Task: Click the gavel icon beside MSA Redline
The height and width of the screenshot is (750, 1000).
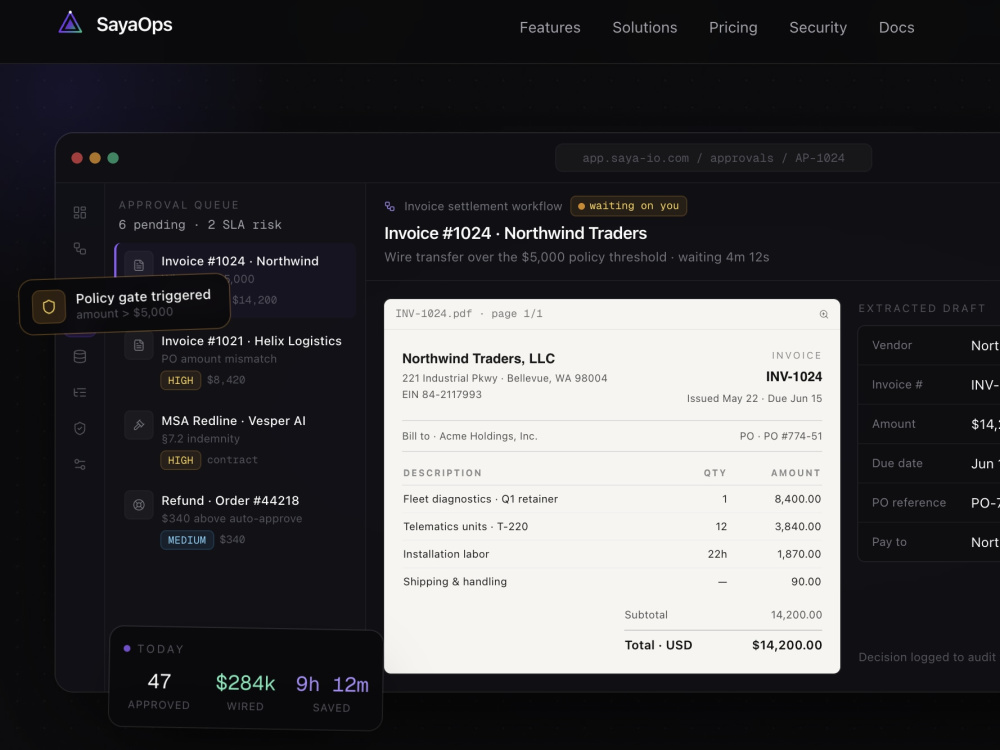Action: [138, 425]
